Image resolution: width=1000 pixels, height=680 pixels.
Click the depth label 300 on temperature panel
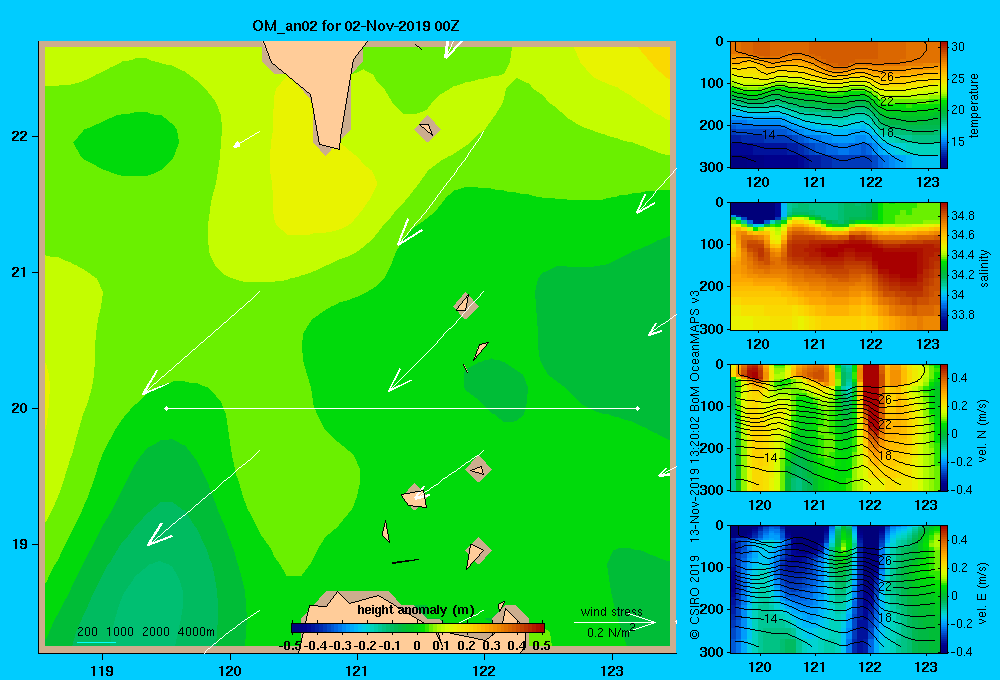coord(712,167)
